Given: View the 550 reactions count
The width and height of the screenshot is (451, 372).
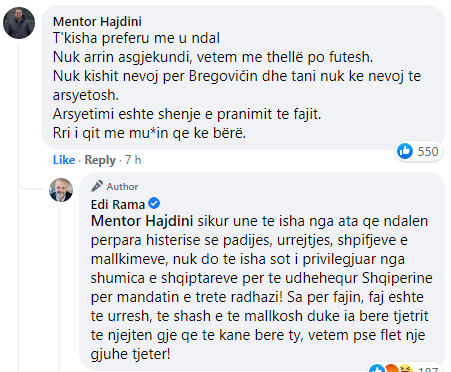Looking at the screenshot, I should point(428,152).
